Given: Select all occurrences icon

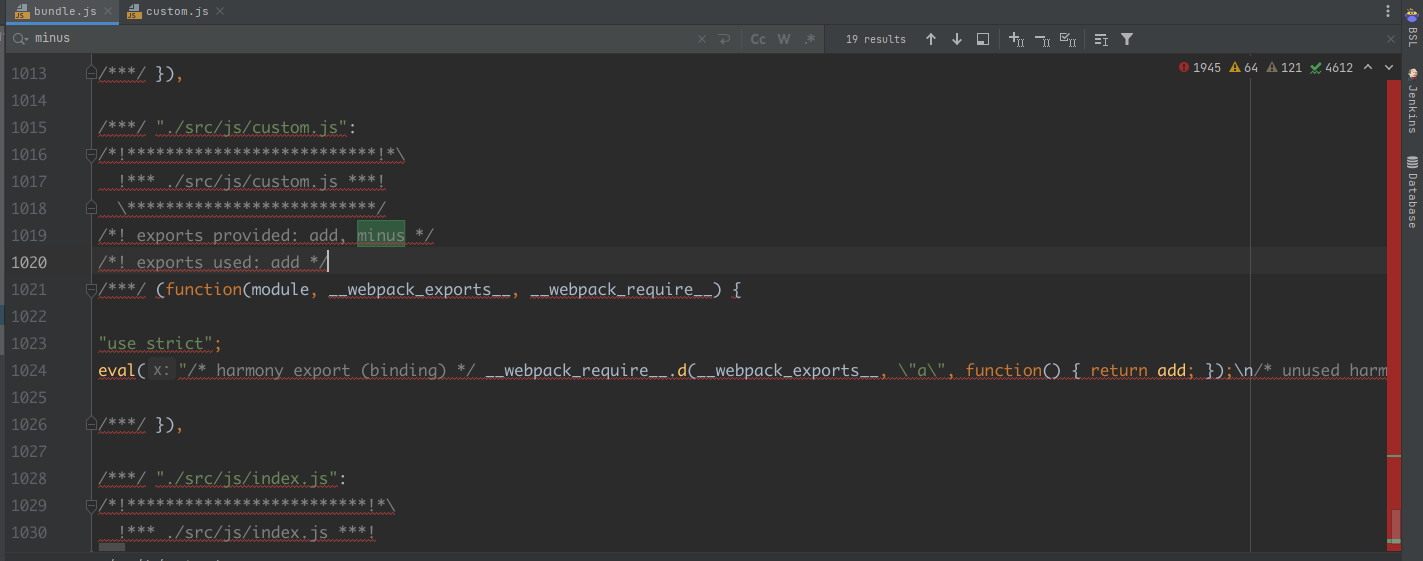Looking at the screenshot, I should 1068,39.
